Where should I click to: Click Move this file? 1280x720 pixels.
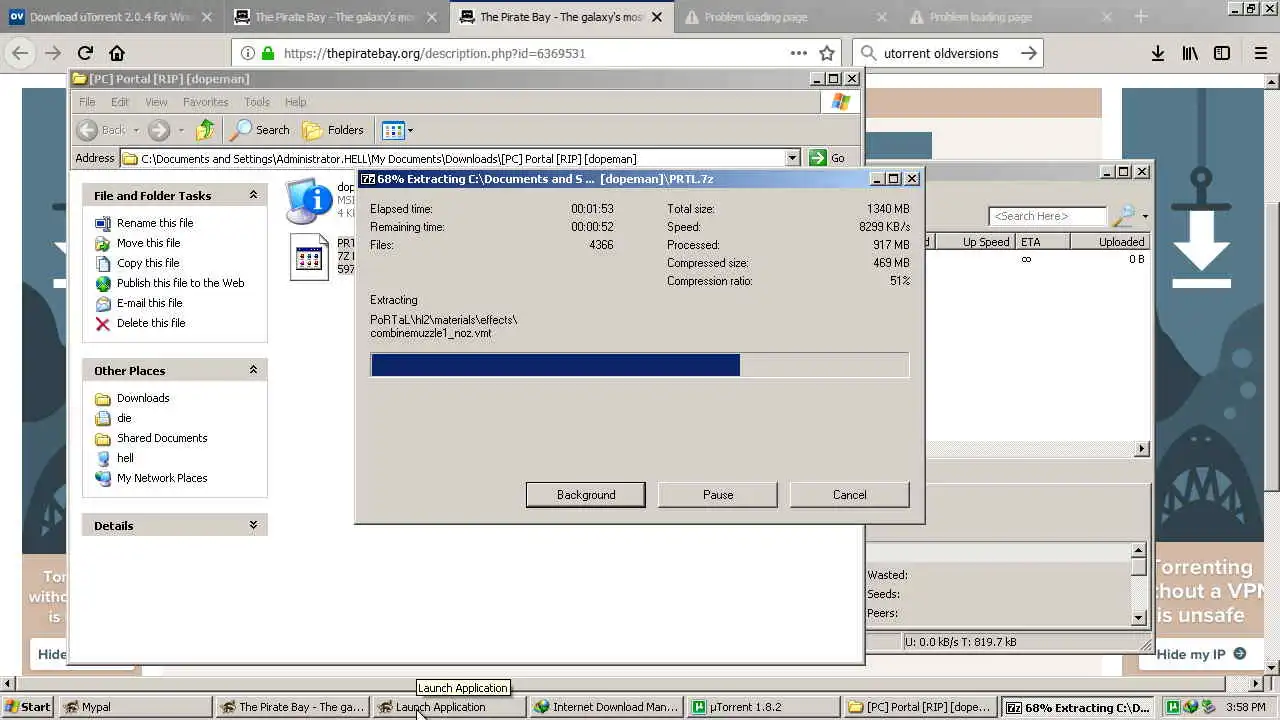[148, 243]
